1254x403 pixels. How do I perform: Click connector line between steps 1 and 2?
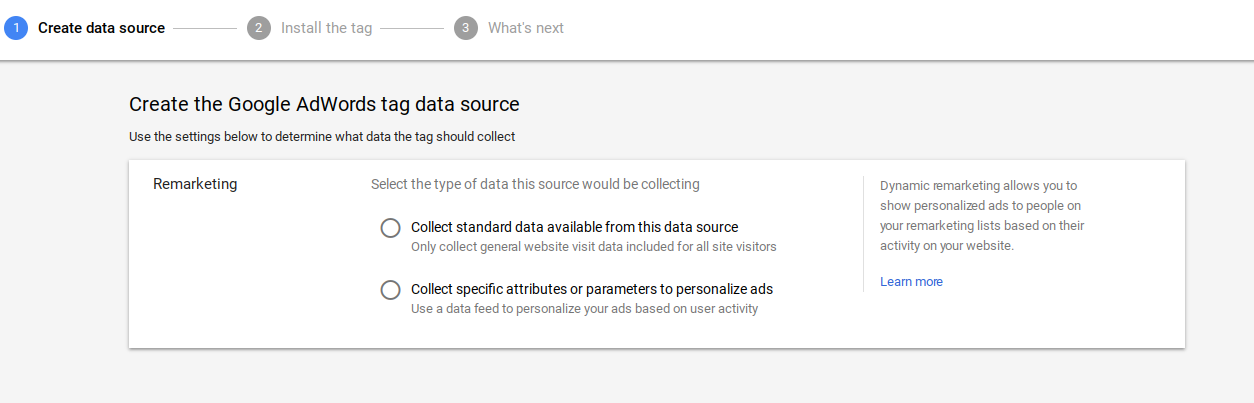click(x=205, y=28)
